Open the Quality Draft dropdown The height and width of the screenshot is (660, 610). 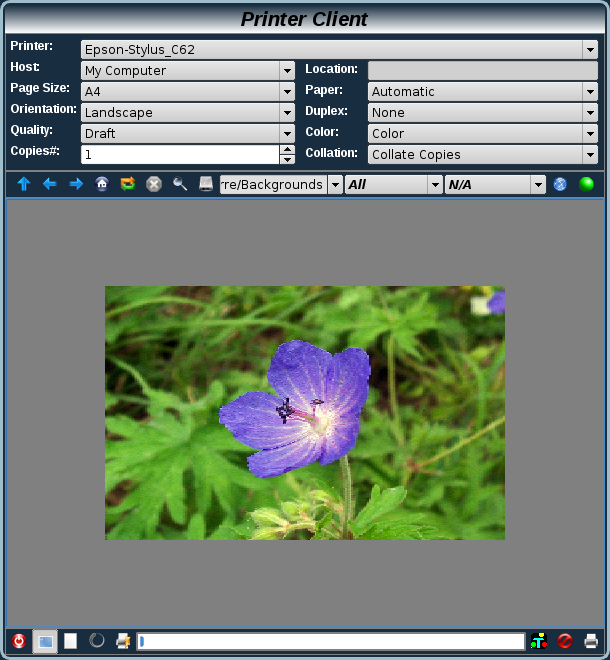287,134
